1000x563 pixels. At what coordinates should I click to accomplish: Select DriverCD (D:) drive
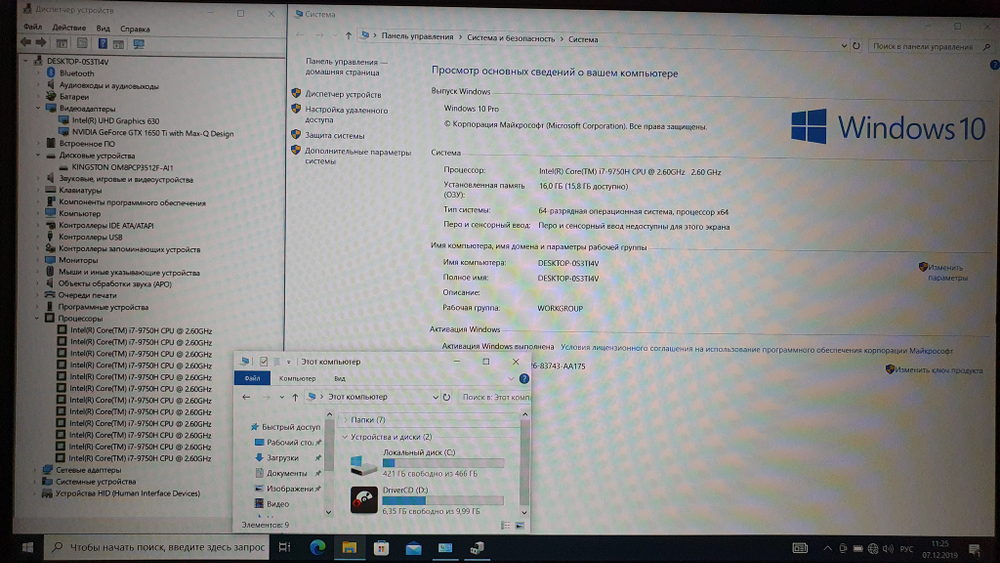tap(427, 501)
